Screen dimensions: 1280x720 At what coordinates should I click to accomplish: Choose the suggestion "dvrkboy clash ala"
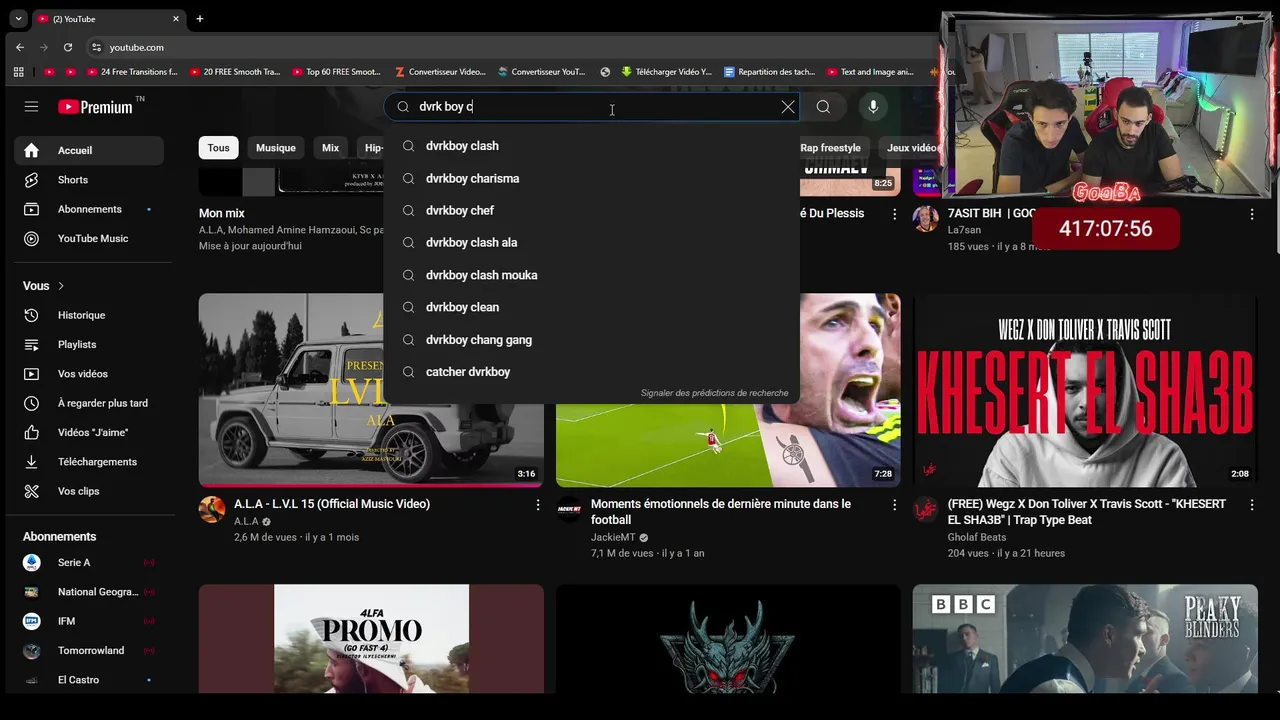591,243
